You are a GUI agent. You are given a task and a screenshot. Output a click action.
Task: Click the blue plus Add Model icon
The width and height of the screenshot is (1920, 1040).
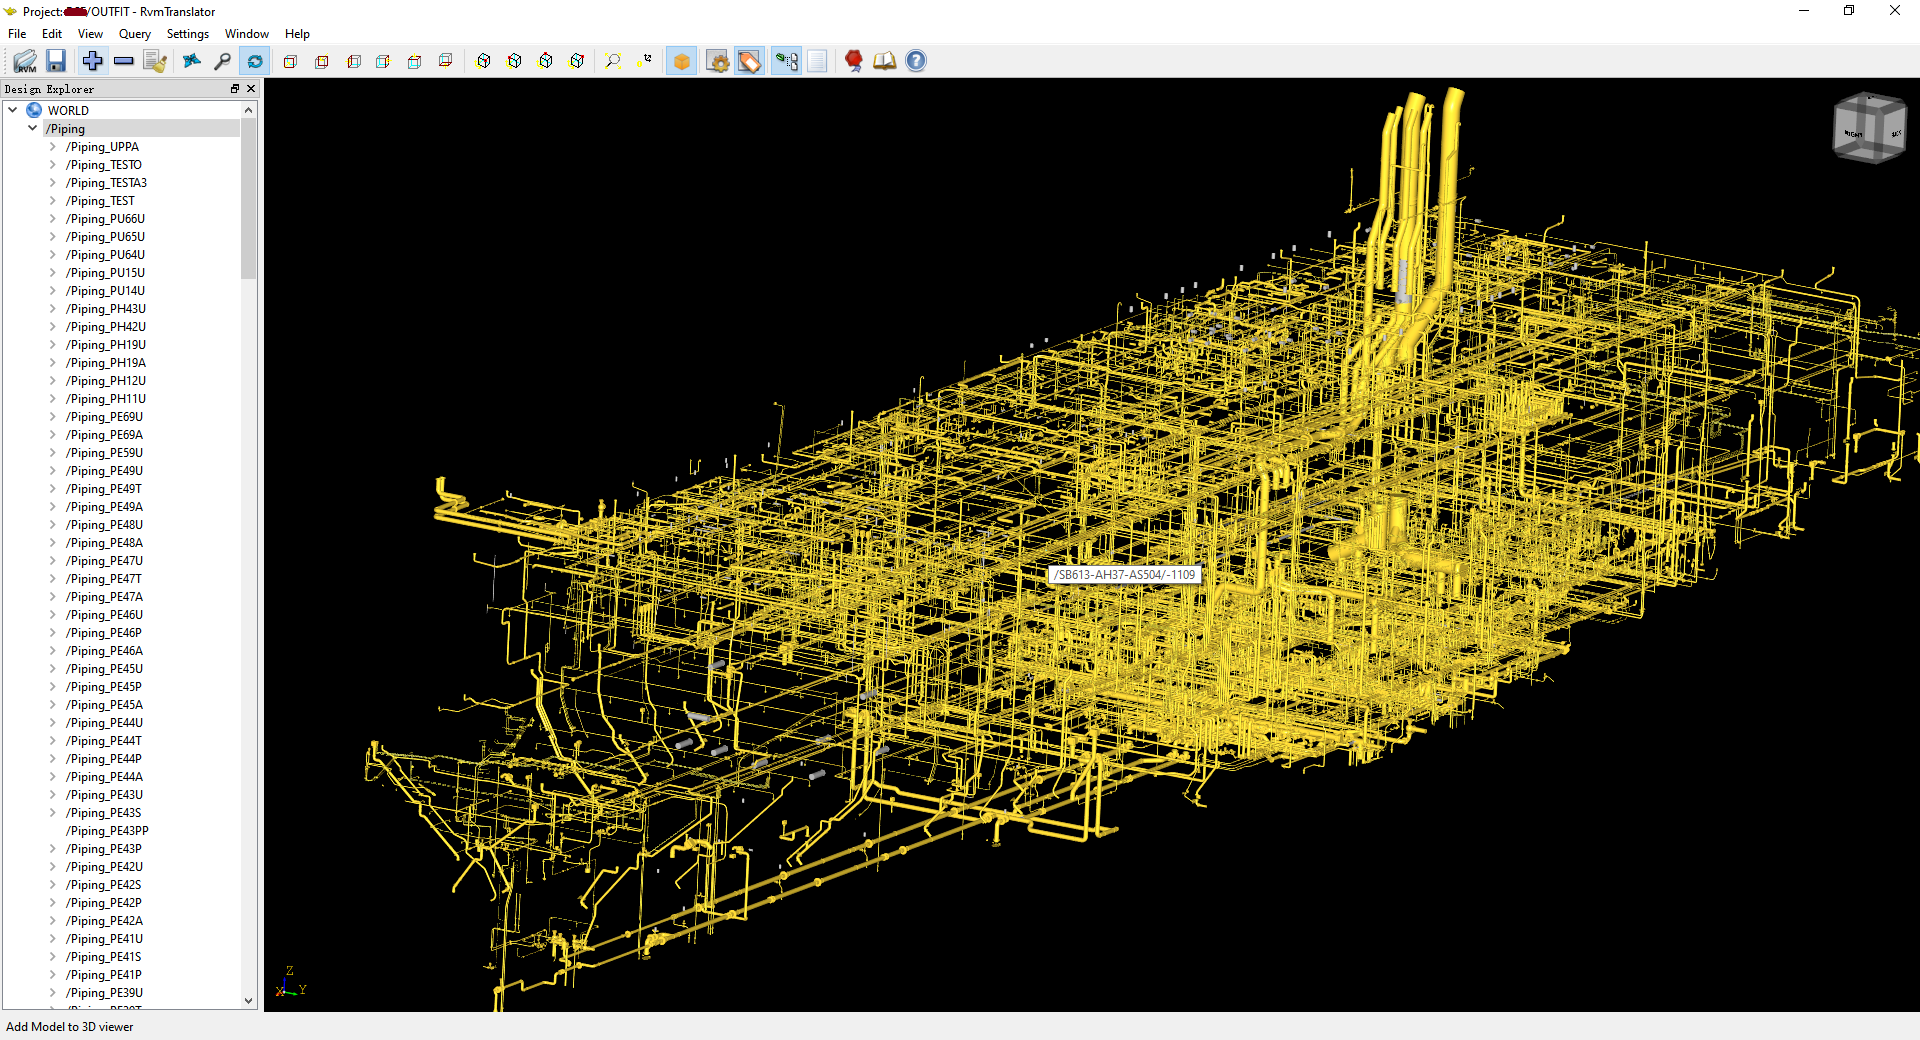[93, 61]
